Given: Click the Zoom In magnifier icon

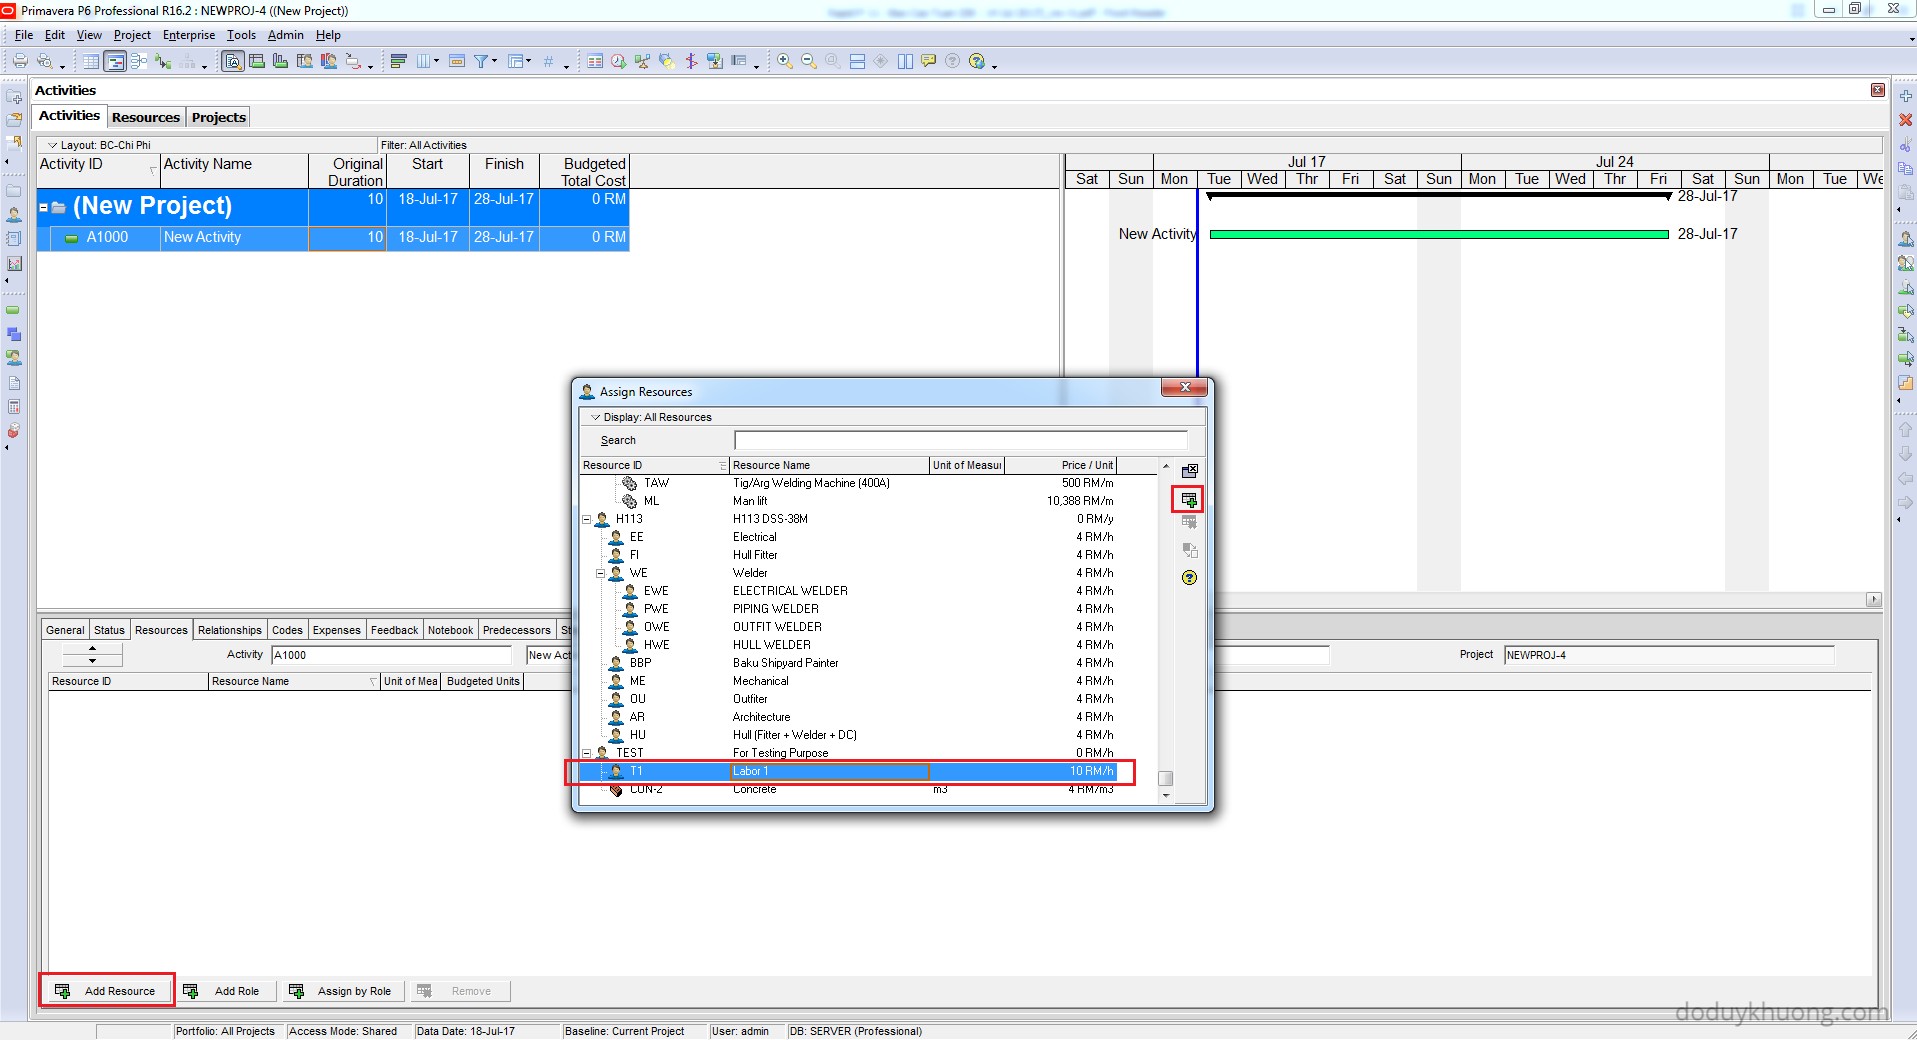Looking at the screenshot, I should 785,62.
